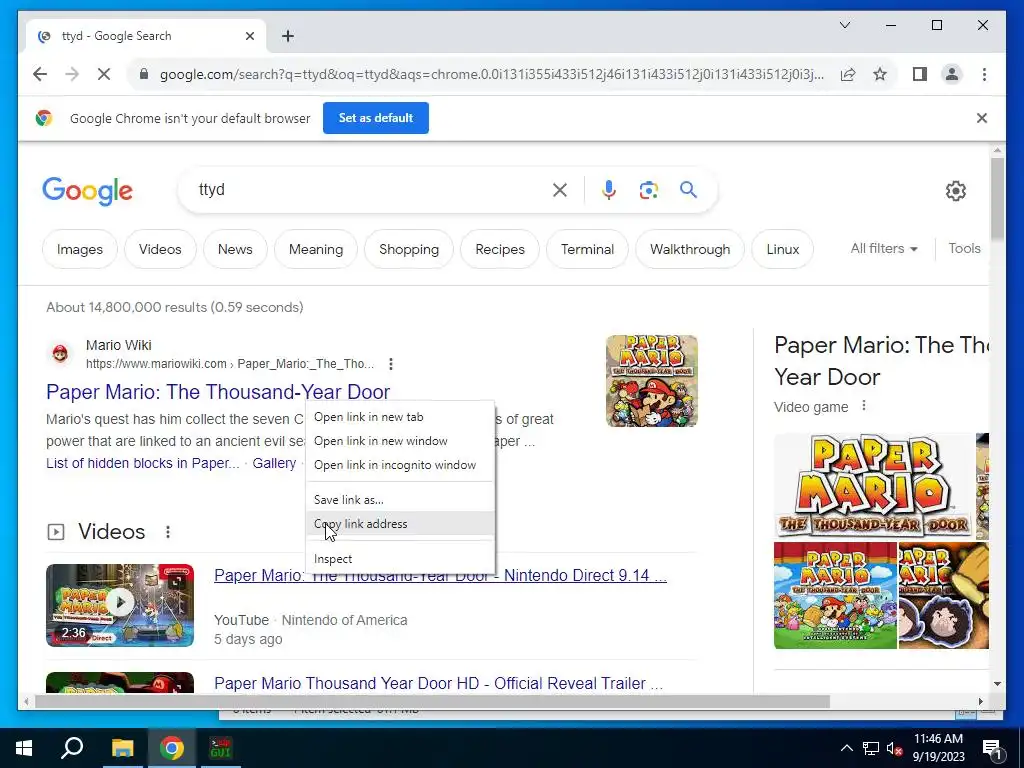This screenshot has height=768, width=1024.
Task: Open the tab search chevron
Action: point(844,25)
